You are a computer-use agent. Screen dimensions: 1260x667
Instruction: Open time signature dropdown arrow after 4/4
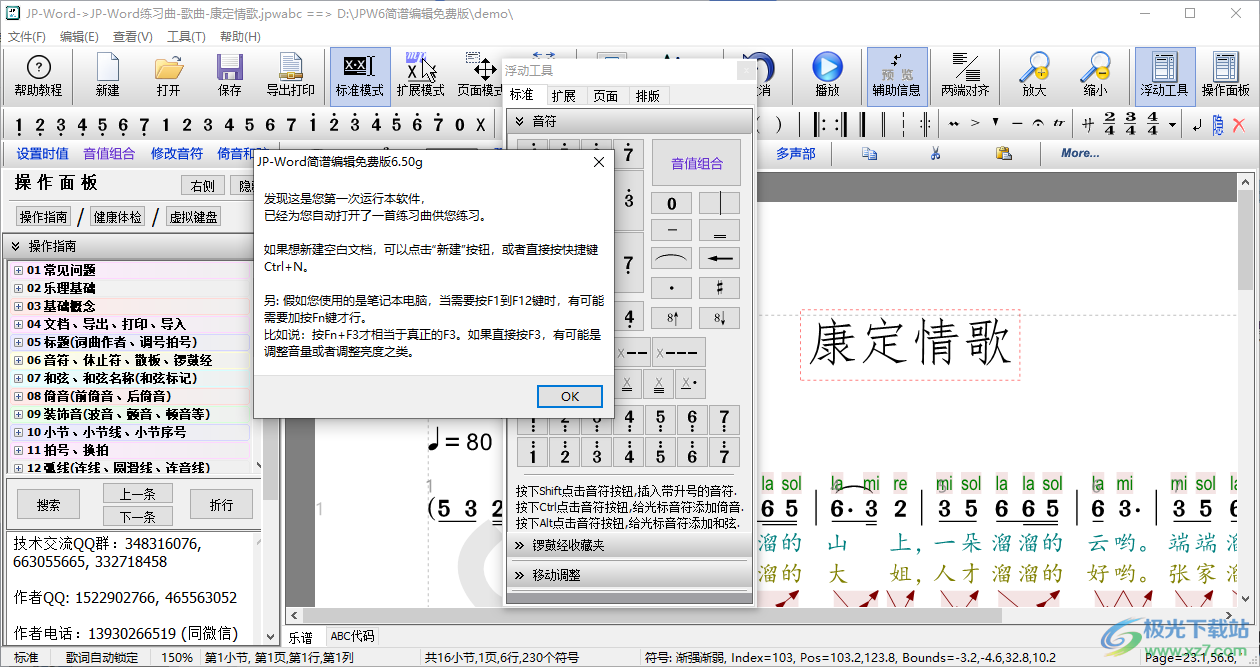click(1173, 125)
